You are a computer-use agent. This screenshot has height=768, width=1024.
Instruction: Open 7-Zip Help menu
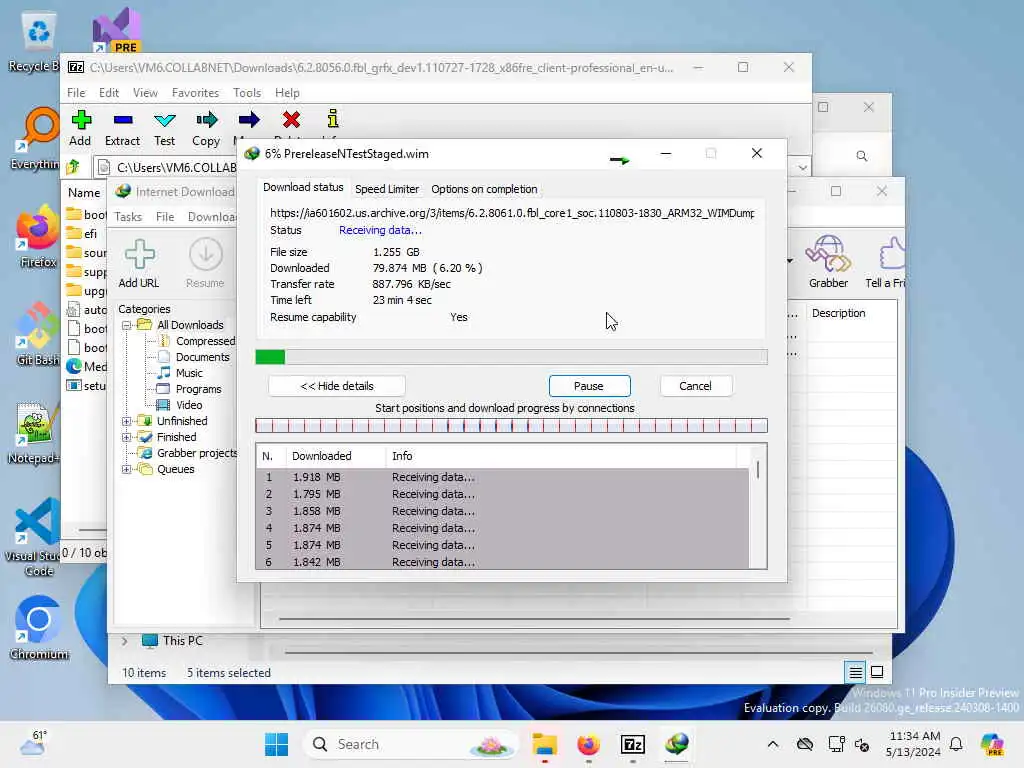287,93
